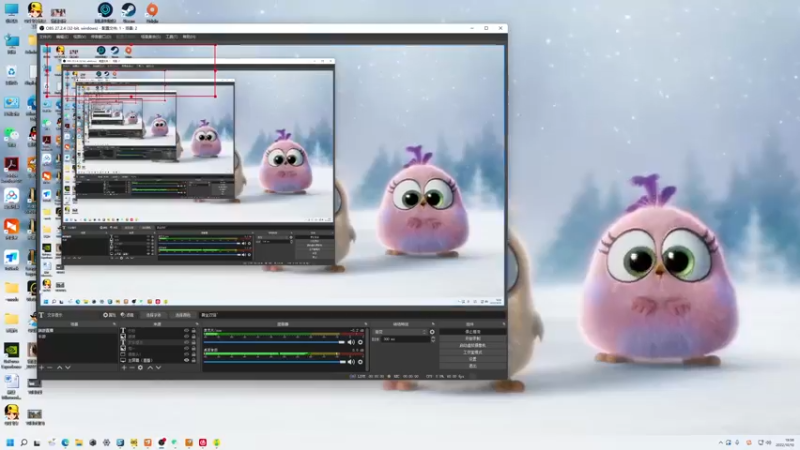Add a new scene with plus icon
This screenshot has width=800, height=450.
(x=41, y=367)
